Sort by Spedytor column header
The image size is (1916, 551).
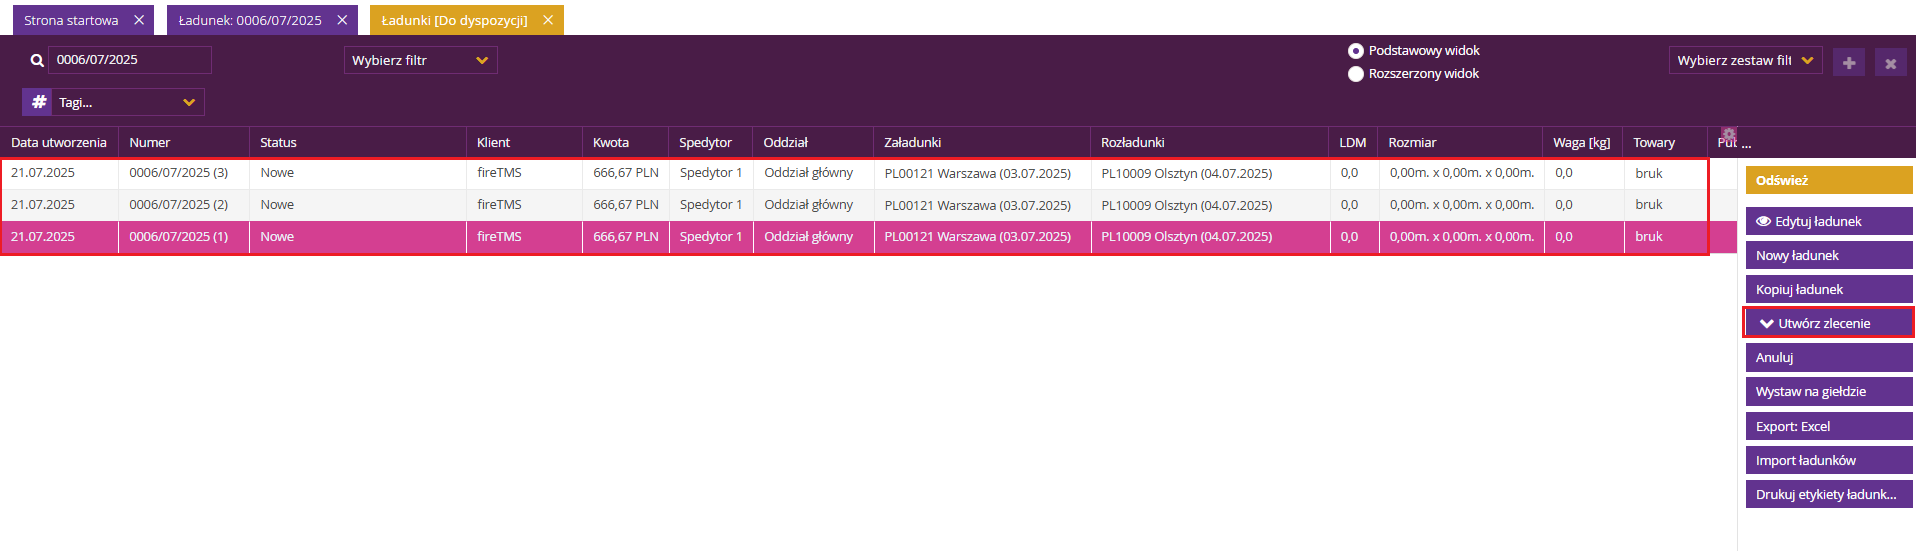[x=711, y=142]
